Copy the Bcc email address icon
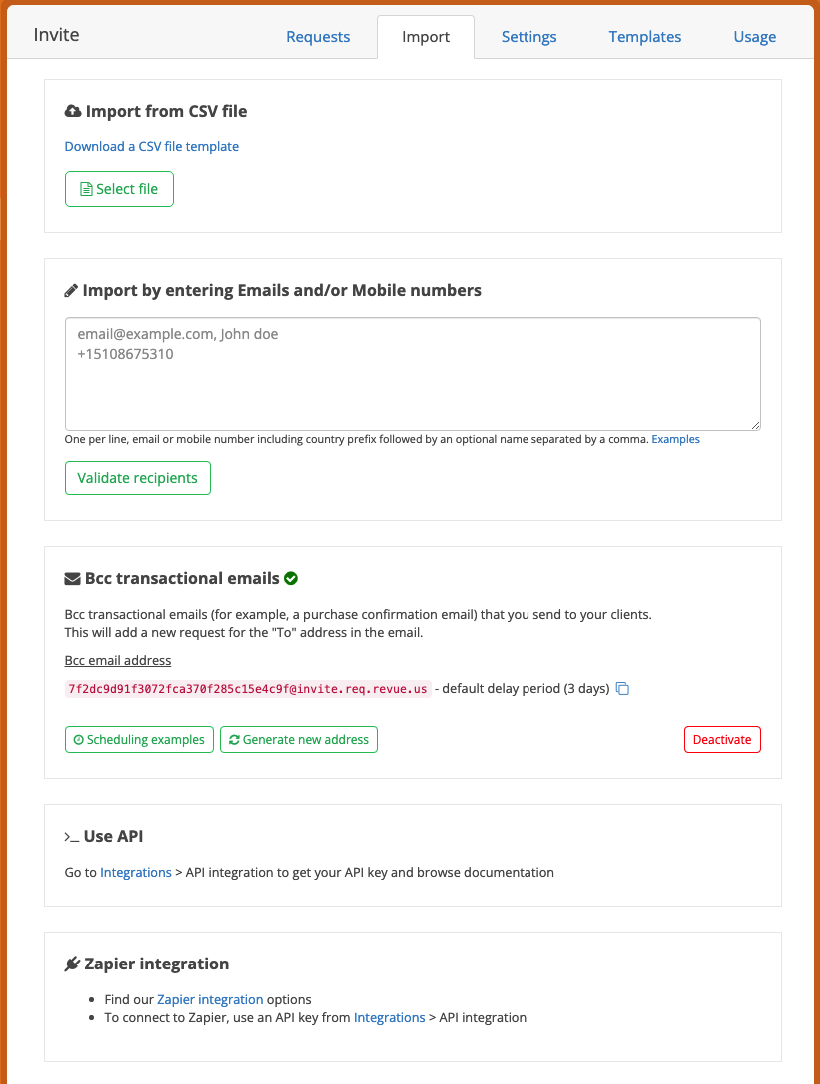This screenshot has height=1084, width=820. 622,689
